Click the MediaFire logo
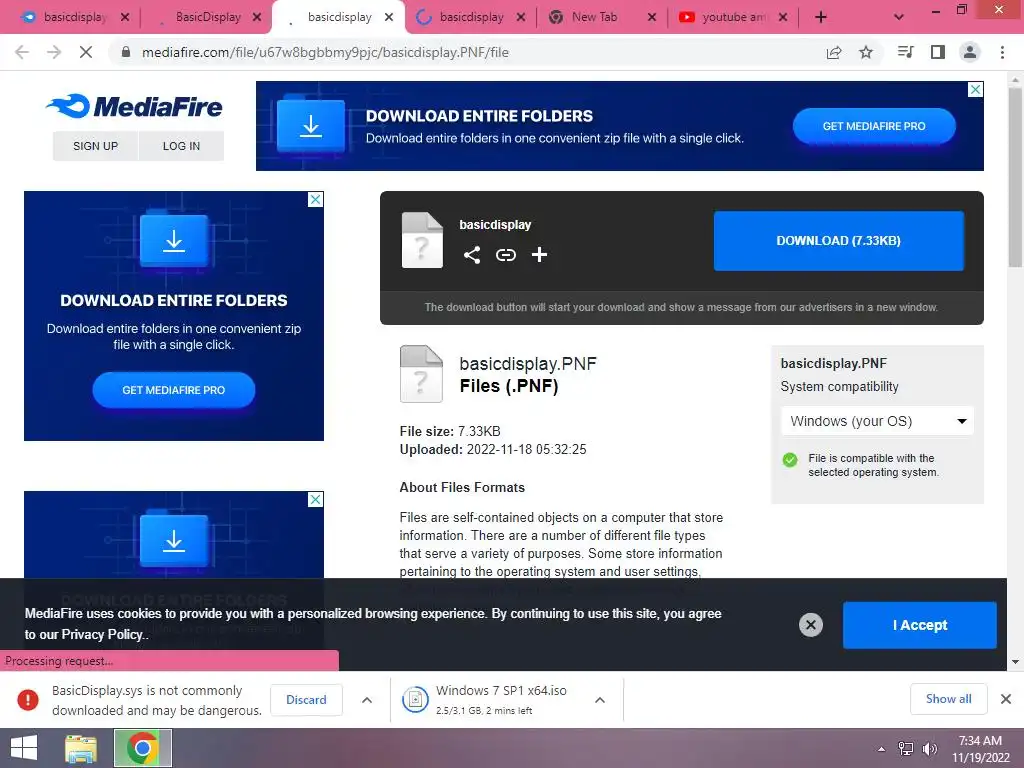The height and width of the screenshot is (768, 1024). pyautogui.click(x=135, y=106)
